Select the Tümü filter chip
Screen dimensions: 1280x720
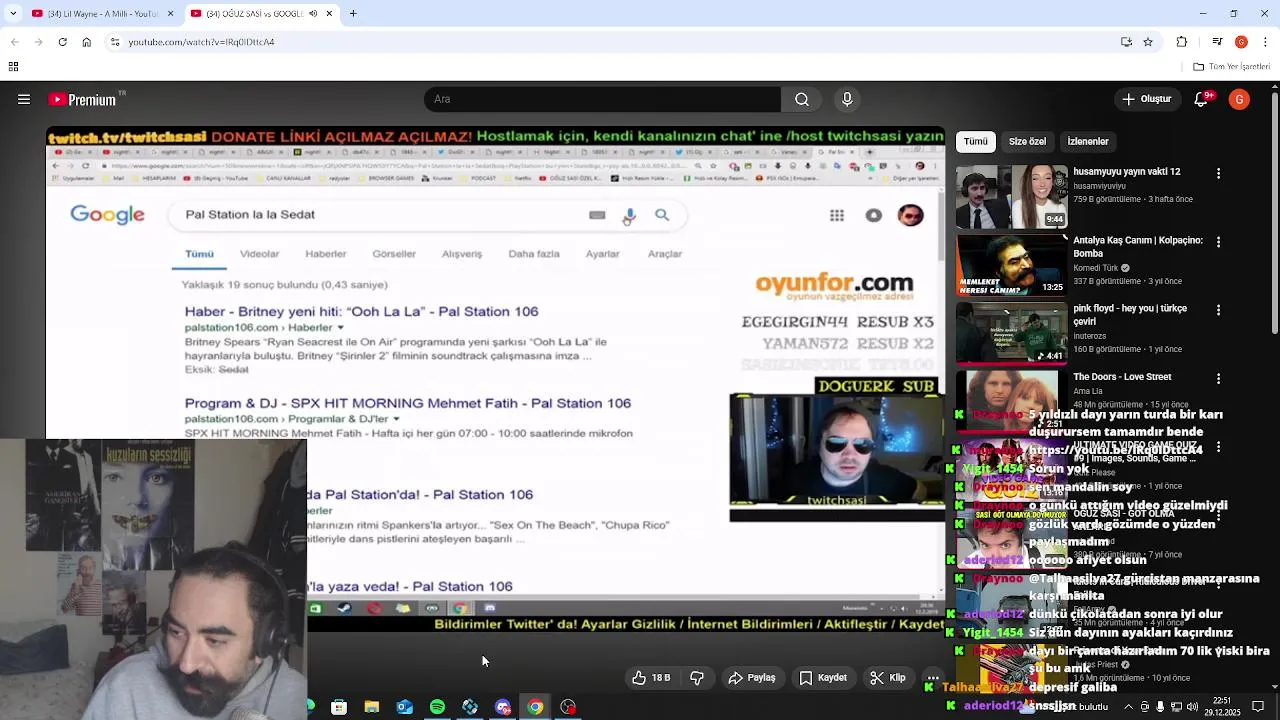coord(976,142)
